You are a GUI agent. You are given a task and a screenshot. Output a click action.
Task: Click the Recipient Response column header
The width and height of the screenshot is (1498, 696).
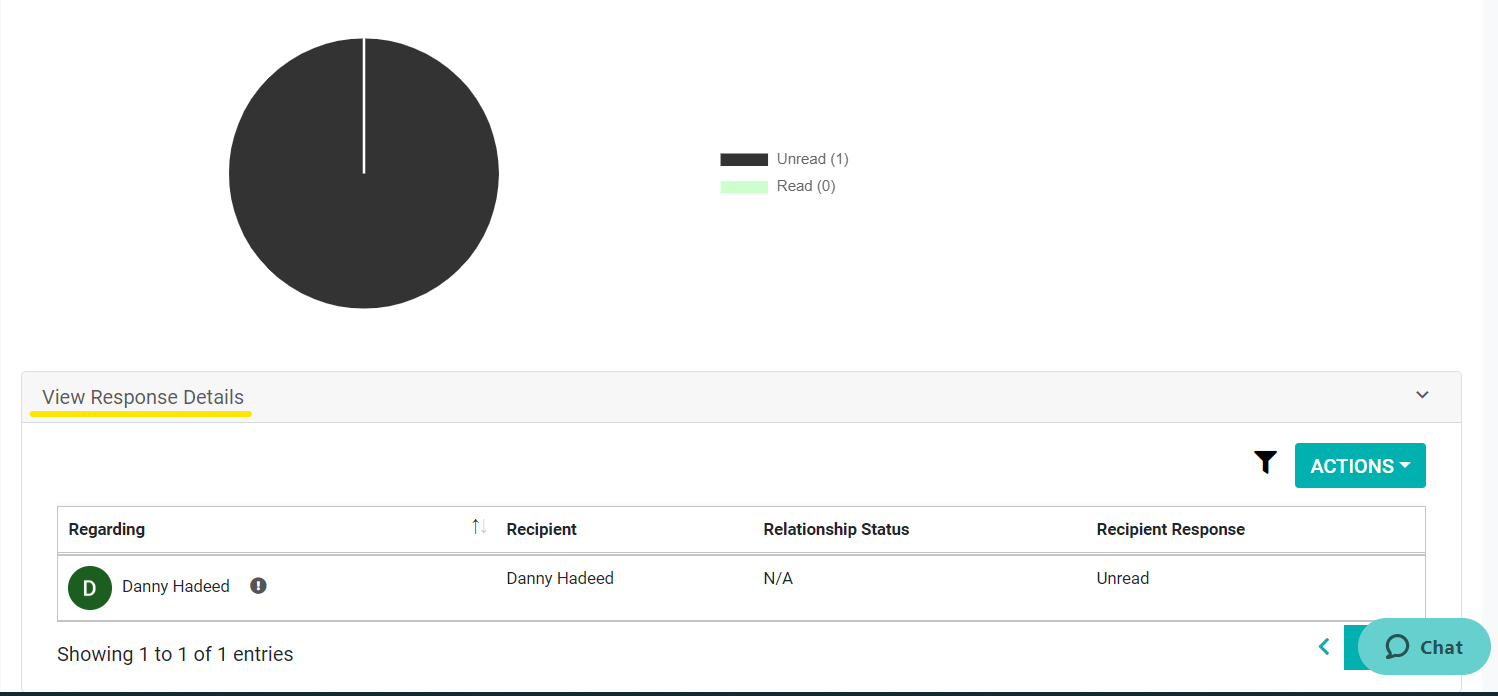click(x=1170, y=529)
